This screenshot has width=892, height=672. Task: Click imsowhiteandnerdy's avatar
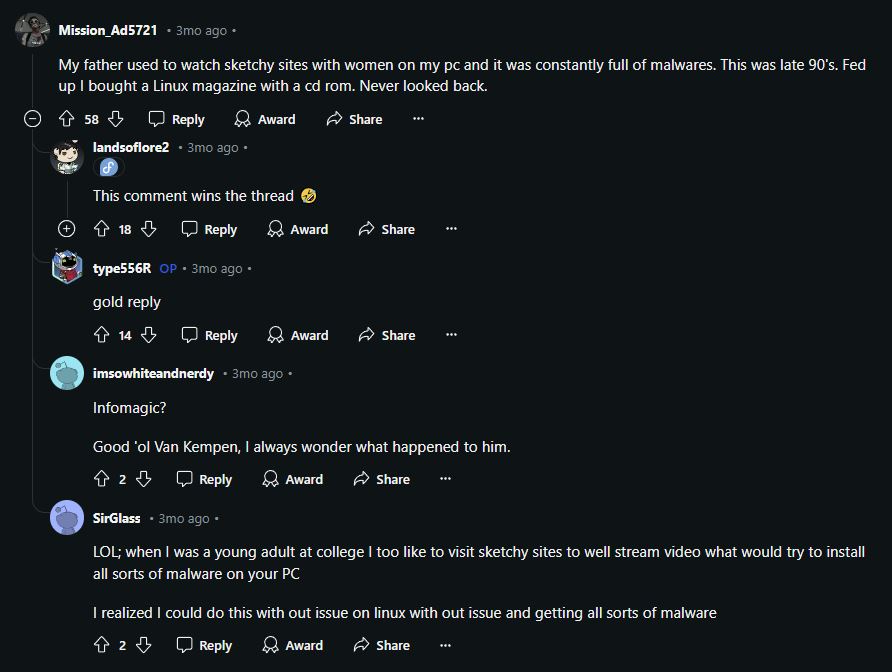(67, 373)
